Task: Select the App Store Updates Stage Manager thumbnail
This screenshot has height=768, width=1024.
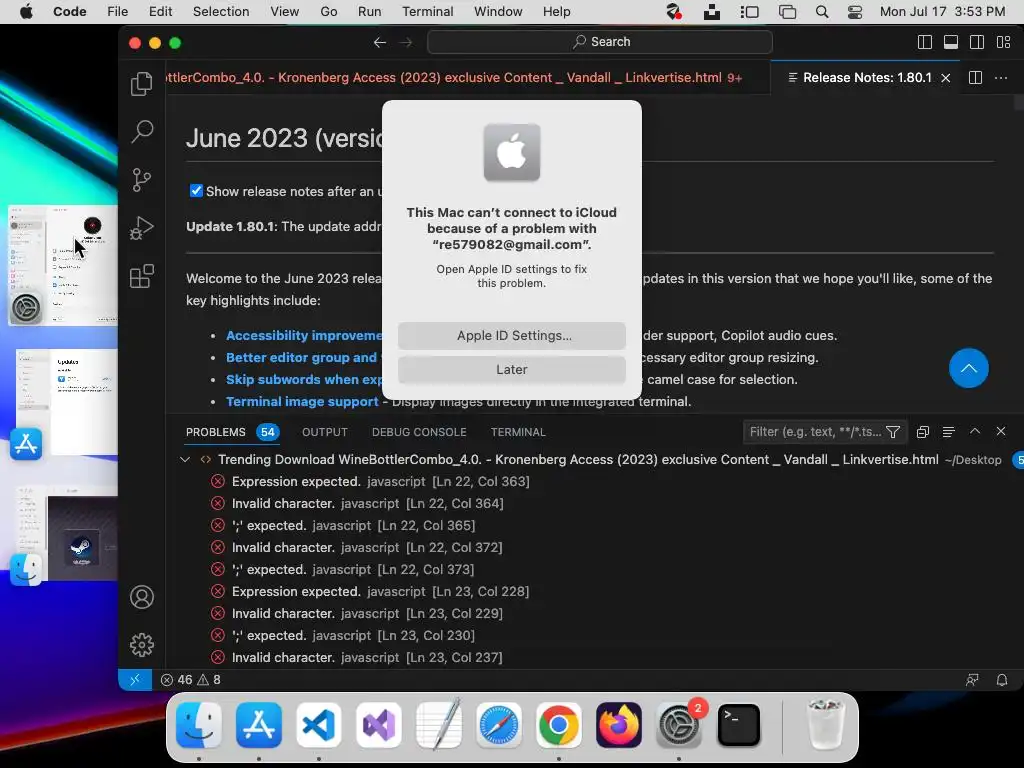Action: pos(67,402)
